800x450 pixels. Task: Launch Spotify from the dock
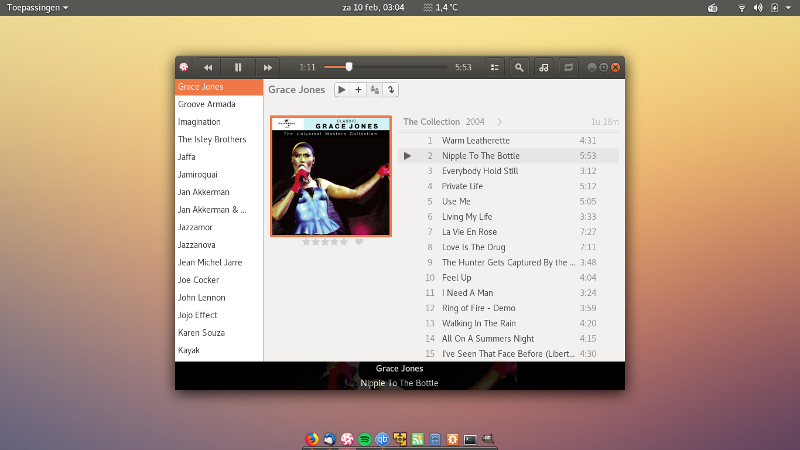point(365,439)
